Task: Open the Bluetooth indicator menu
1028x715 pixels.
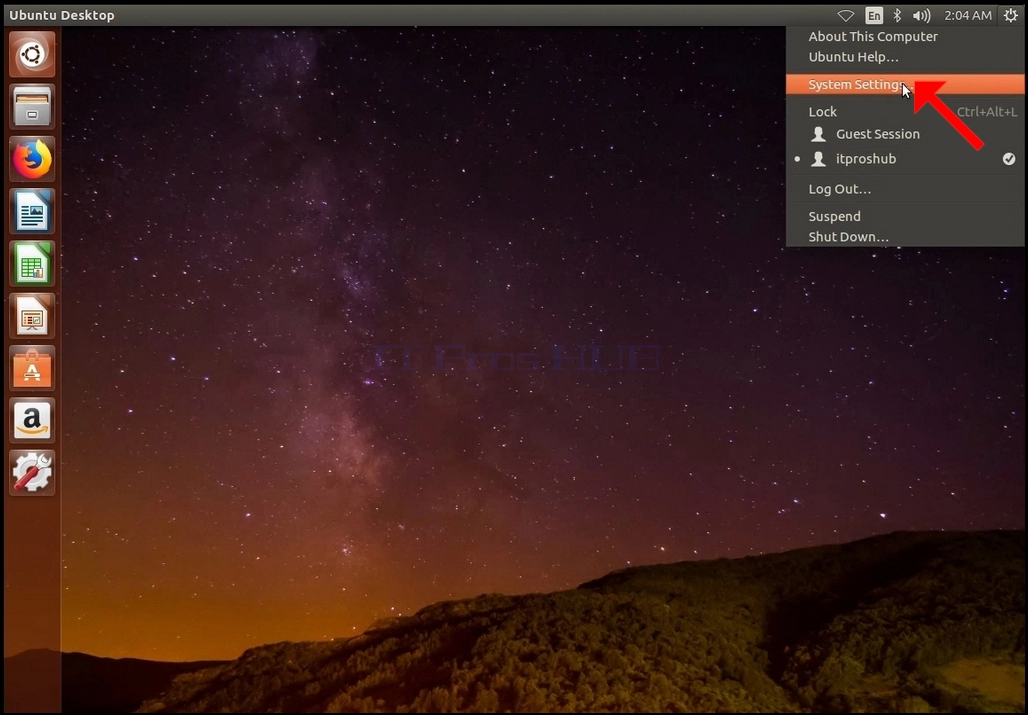Action: click(x=898, y=15)
